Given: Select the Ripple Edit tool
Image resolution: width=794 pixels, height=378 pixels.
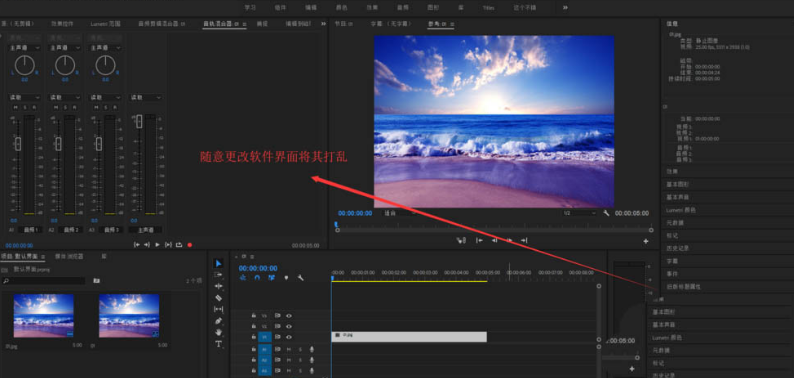Looking at the screenshot, I should [x=218, y=286].
